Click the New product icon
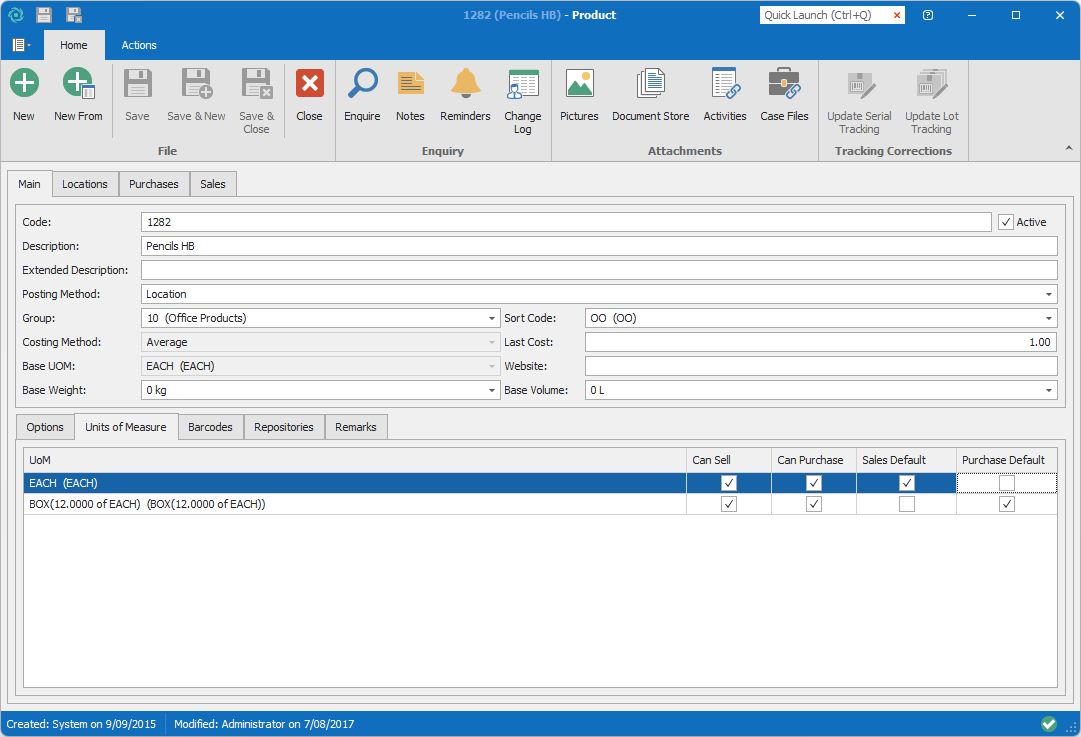Viewport: 1081px width, 737px height. [24, 84]
